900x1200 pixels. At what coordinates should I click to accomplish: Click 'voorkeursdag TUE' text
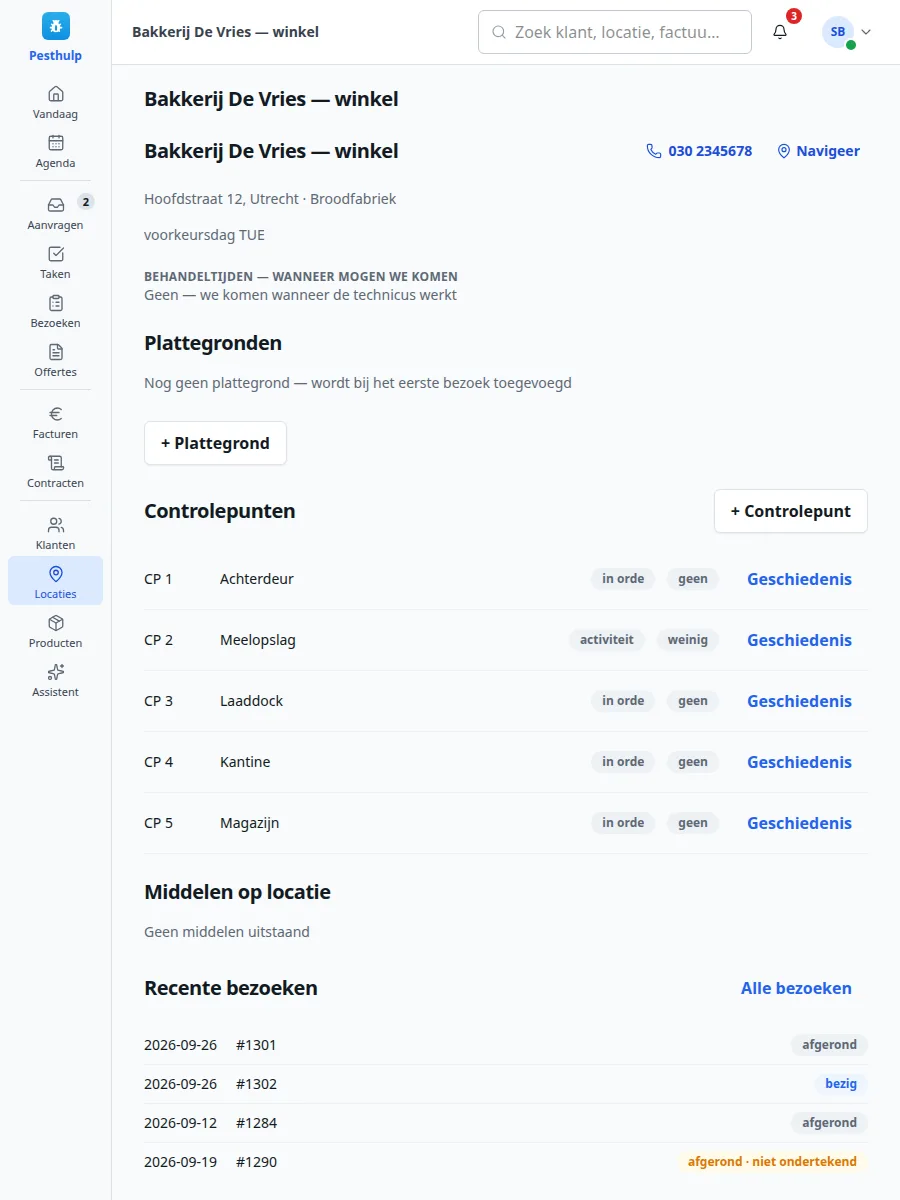[204, 235]
